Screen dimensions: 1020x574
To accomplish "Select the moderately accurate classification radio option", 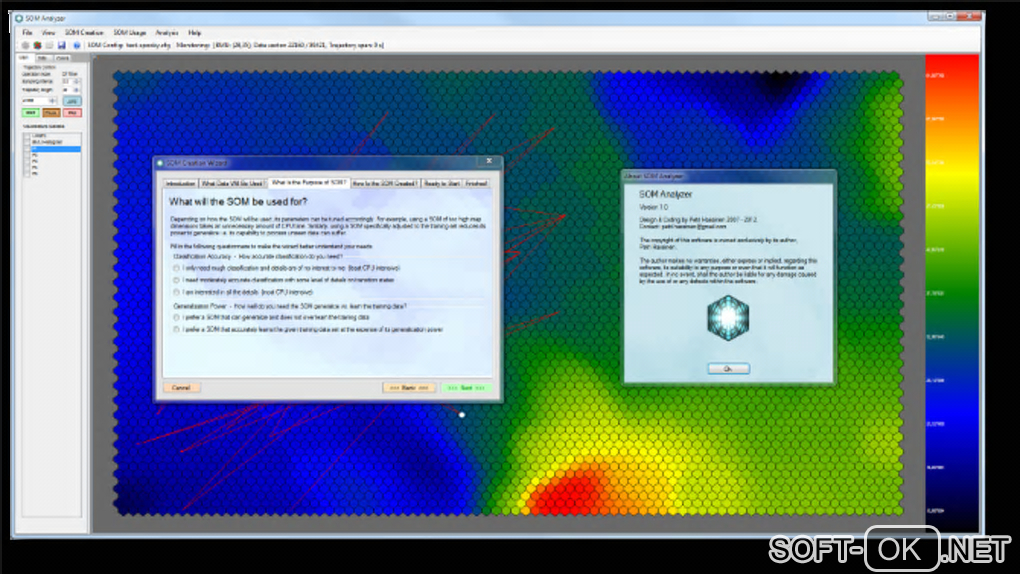I will (176, 280).
